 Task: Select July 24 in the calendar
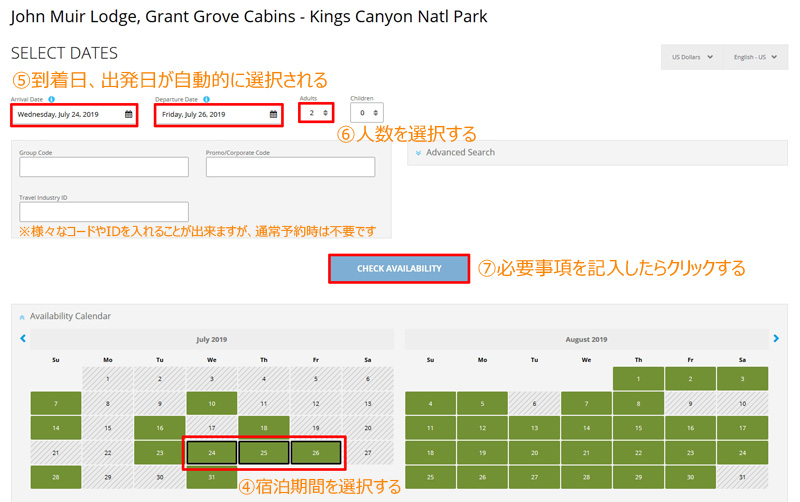[212, 453]
